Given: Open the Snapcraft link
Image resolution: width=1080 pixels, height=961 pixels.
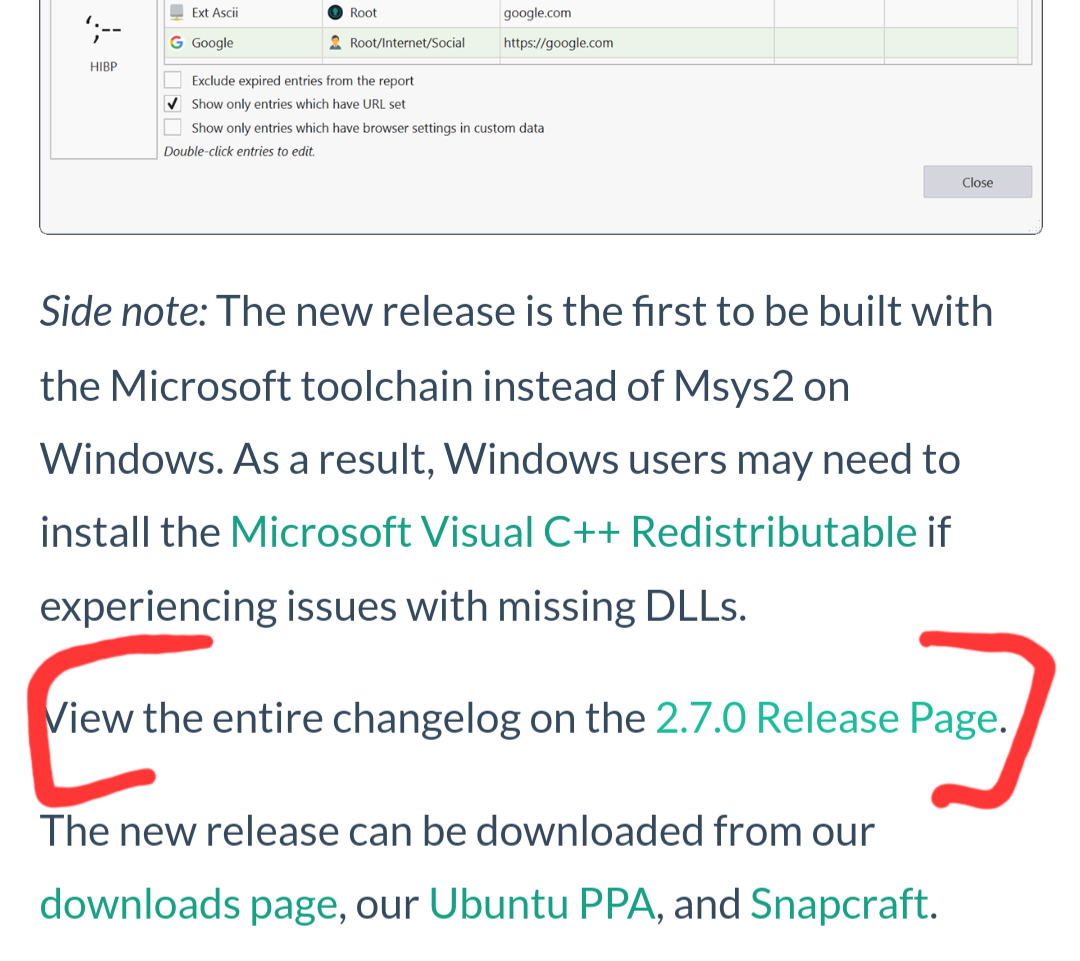Looking at the screenshot, I should click(838, 903).
